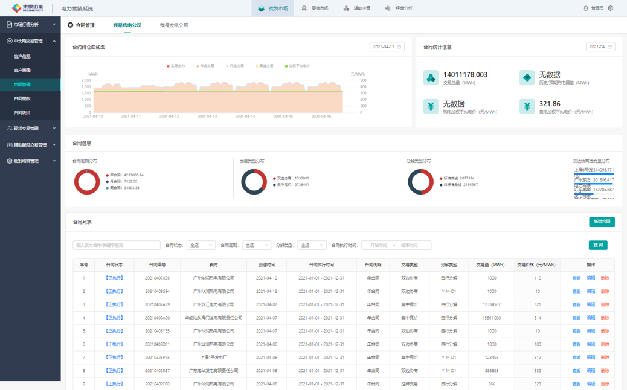627x390 pixels.
Task: Click the icon beside the 14011178.003 statistic
Action: (431, 78)
